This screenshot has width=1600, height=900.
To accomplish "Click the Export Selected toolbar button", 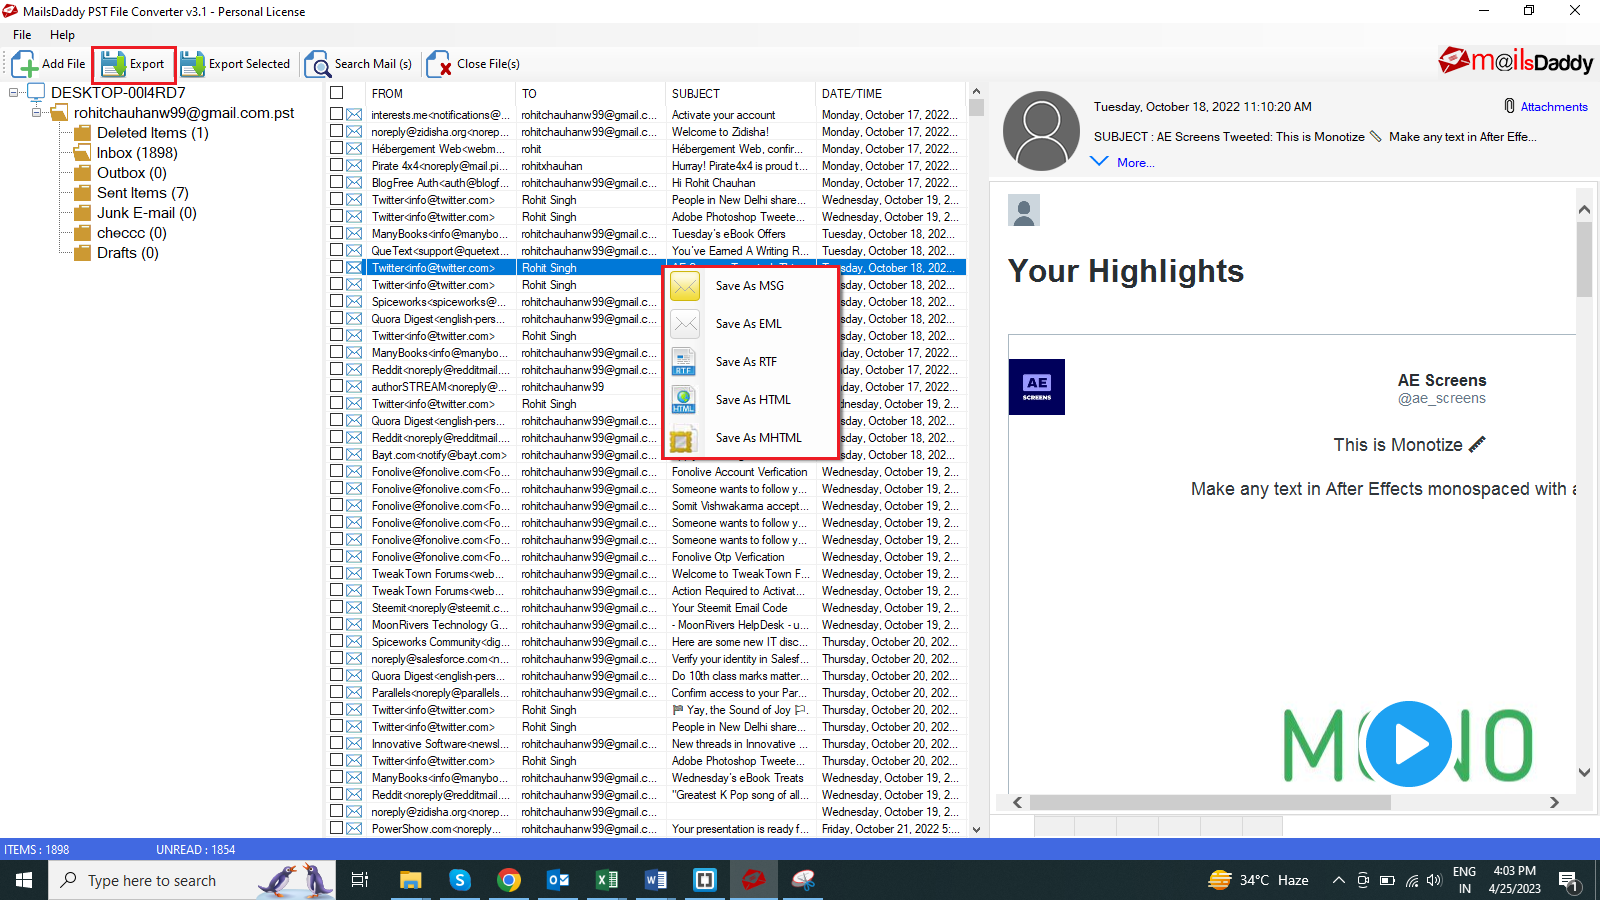I will pos(235,64).
